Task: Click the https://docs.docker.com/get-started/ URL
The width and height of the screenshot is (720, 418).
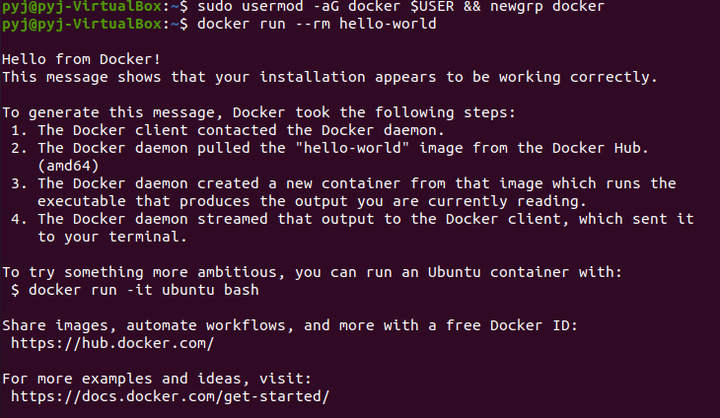Action: point(170,397)
